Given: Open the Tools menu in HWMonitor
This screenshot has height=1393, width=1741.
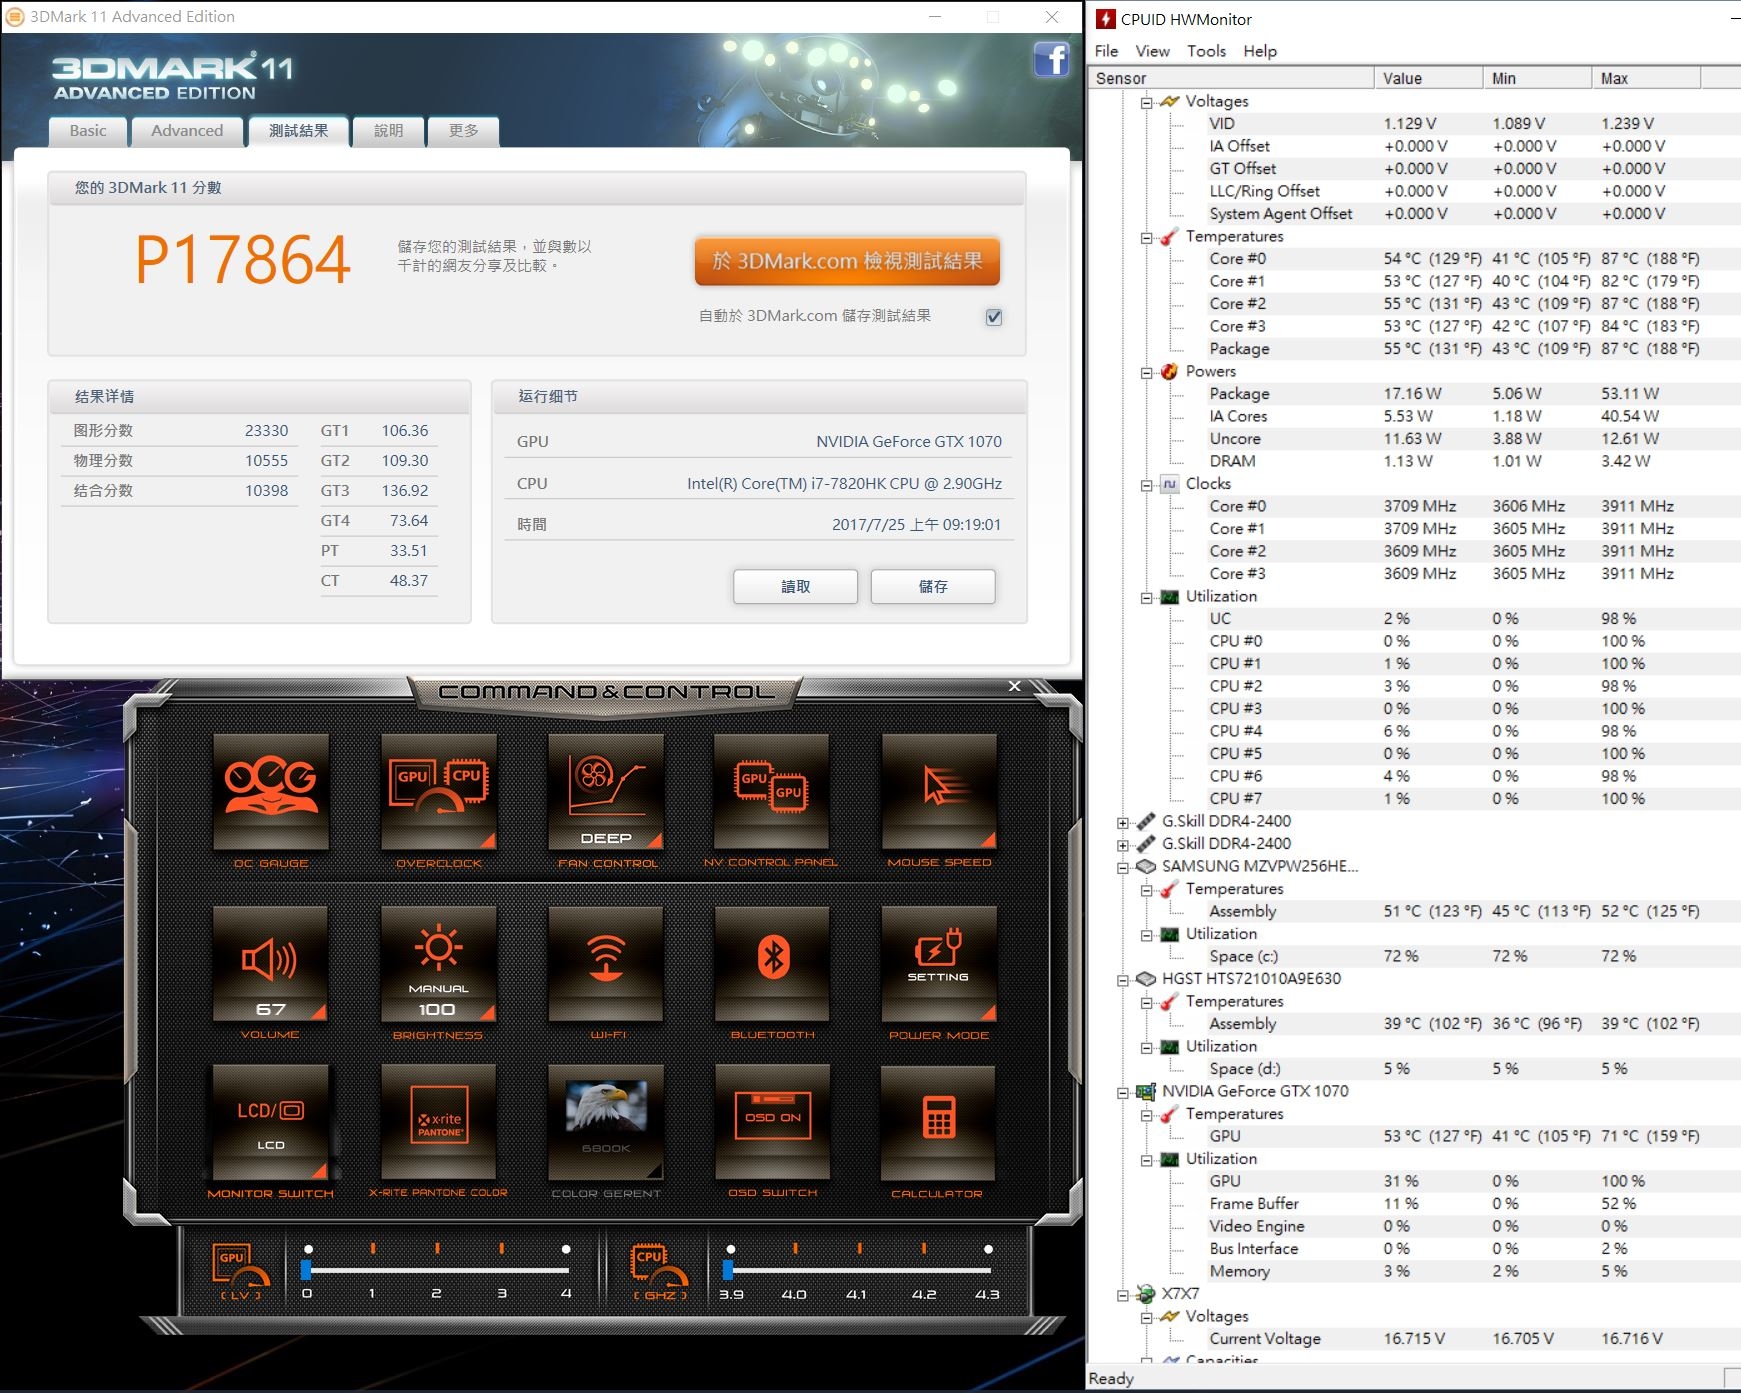Looking at the screenshot, I should [1207, 51].
